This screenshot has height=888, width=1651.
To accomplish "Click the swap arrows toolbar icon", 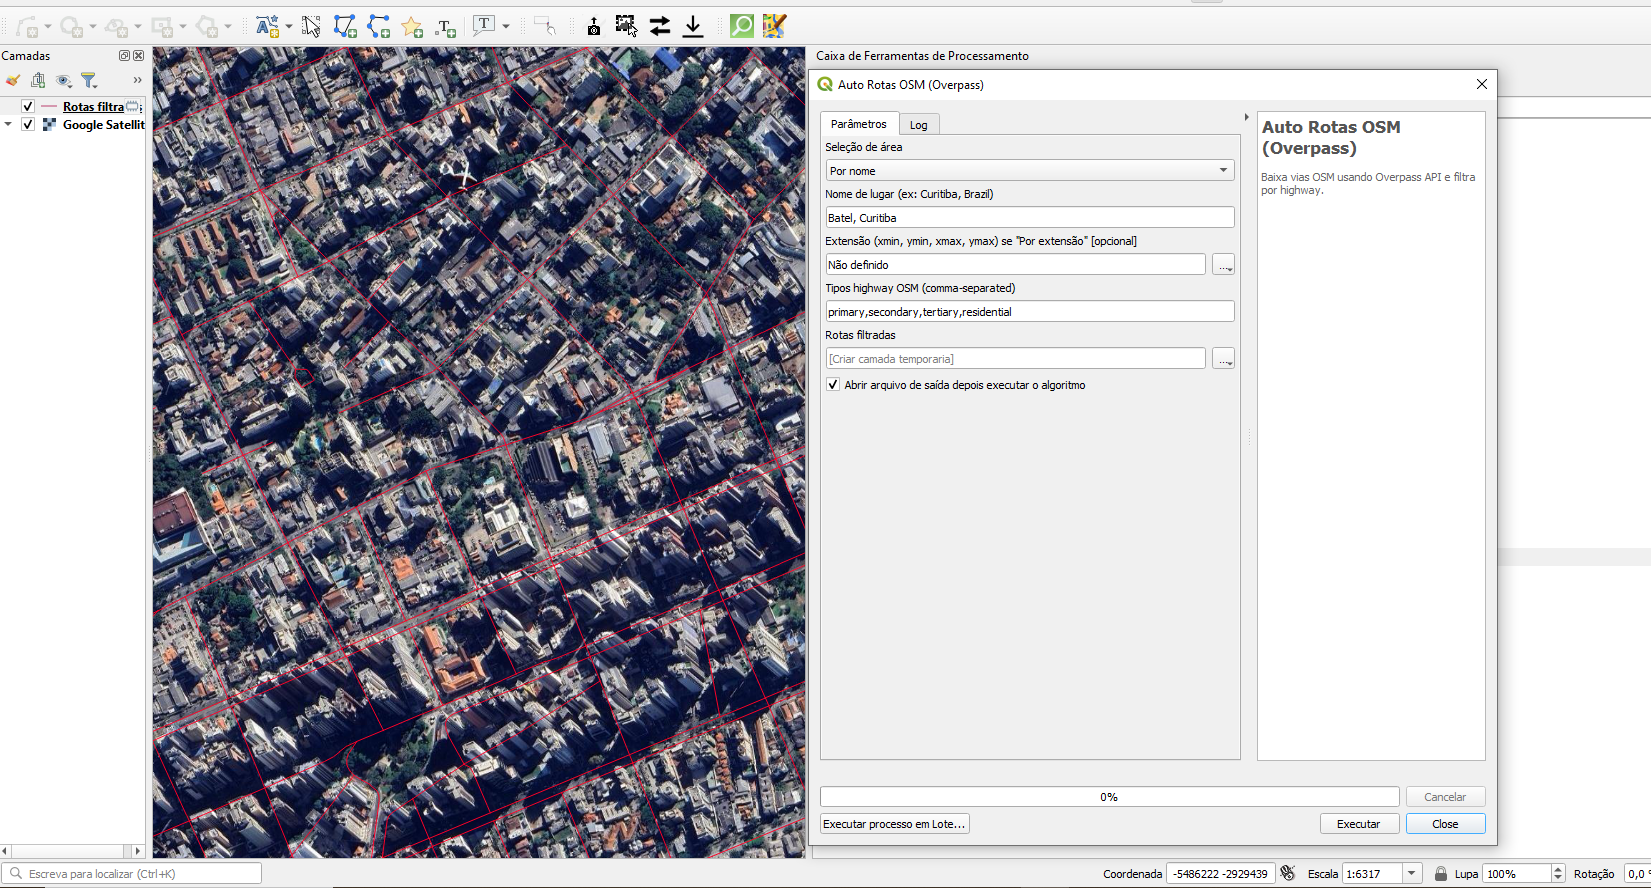I will click(x=660, y=27).
